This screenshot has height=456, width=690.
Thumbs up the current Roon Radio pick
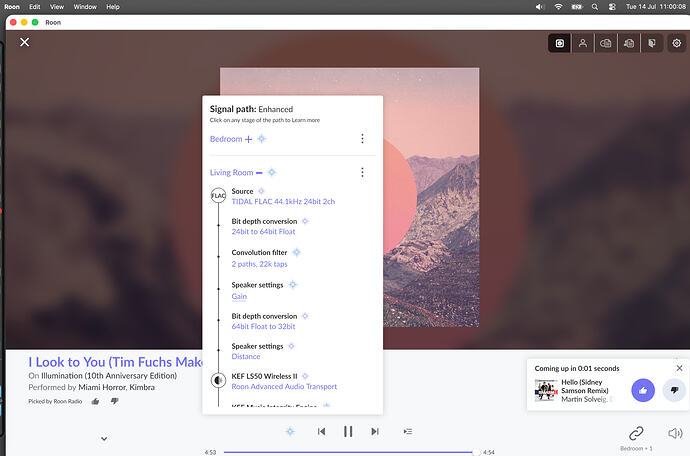click(95, 401)
